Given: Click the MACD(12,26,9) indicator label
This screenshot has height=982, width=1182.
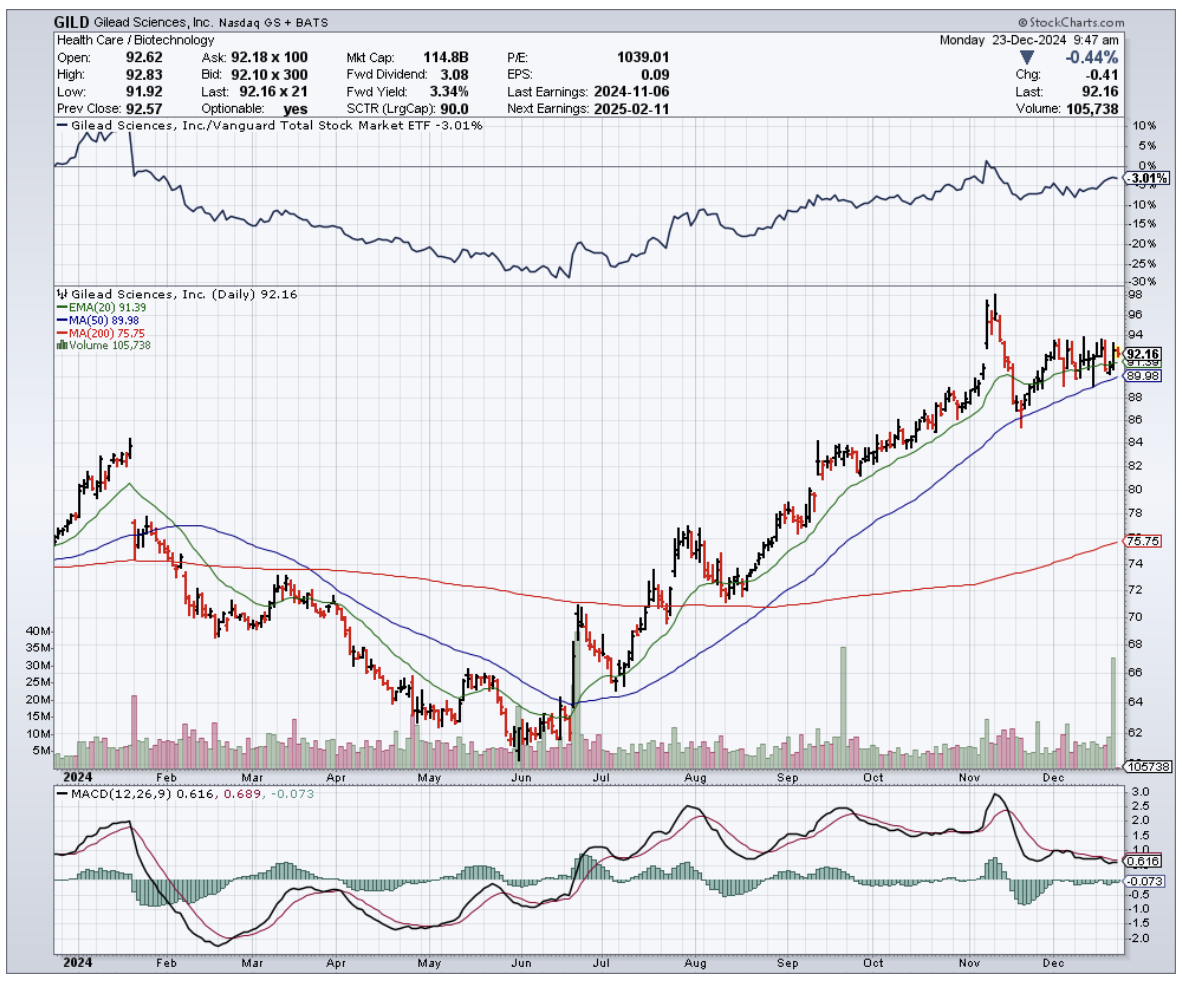Looking at the screenshot, I should tap(116, 793).
